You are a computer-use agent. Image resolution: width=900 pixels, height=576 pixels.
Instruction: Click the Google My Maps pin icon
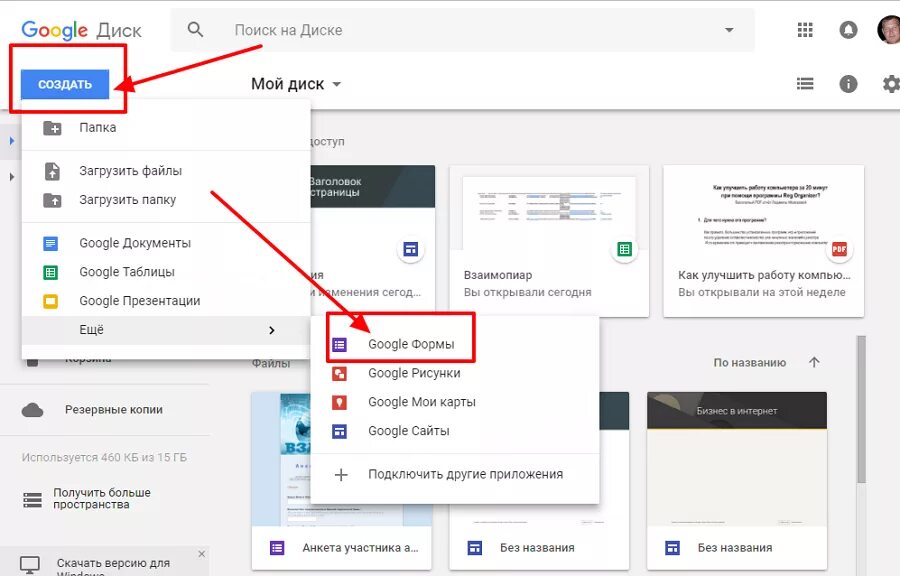(x=339, y=402)
